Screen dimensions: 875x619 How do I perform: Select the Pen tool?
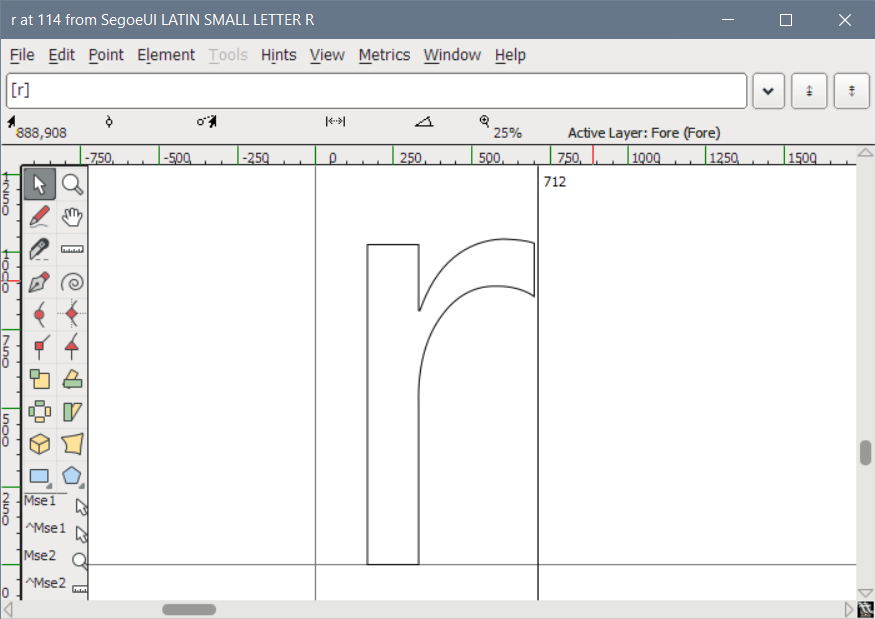39,281
